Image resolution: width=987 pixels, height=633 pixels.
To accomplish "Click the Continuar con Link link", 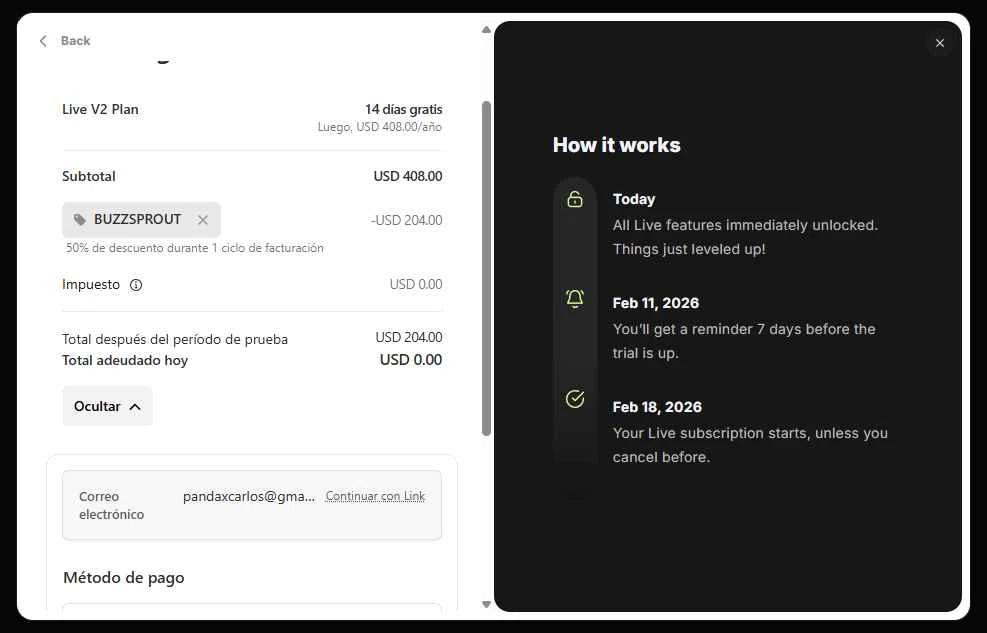I will (375, 496).
